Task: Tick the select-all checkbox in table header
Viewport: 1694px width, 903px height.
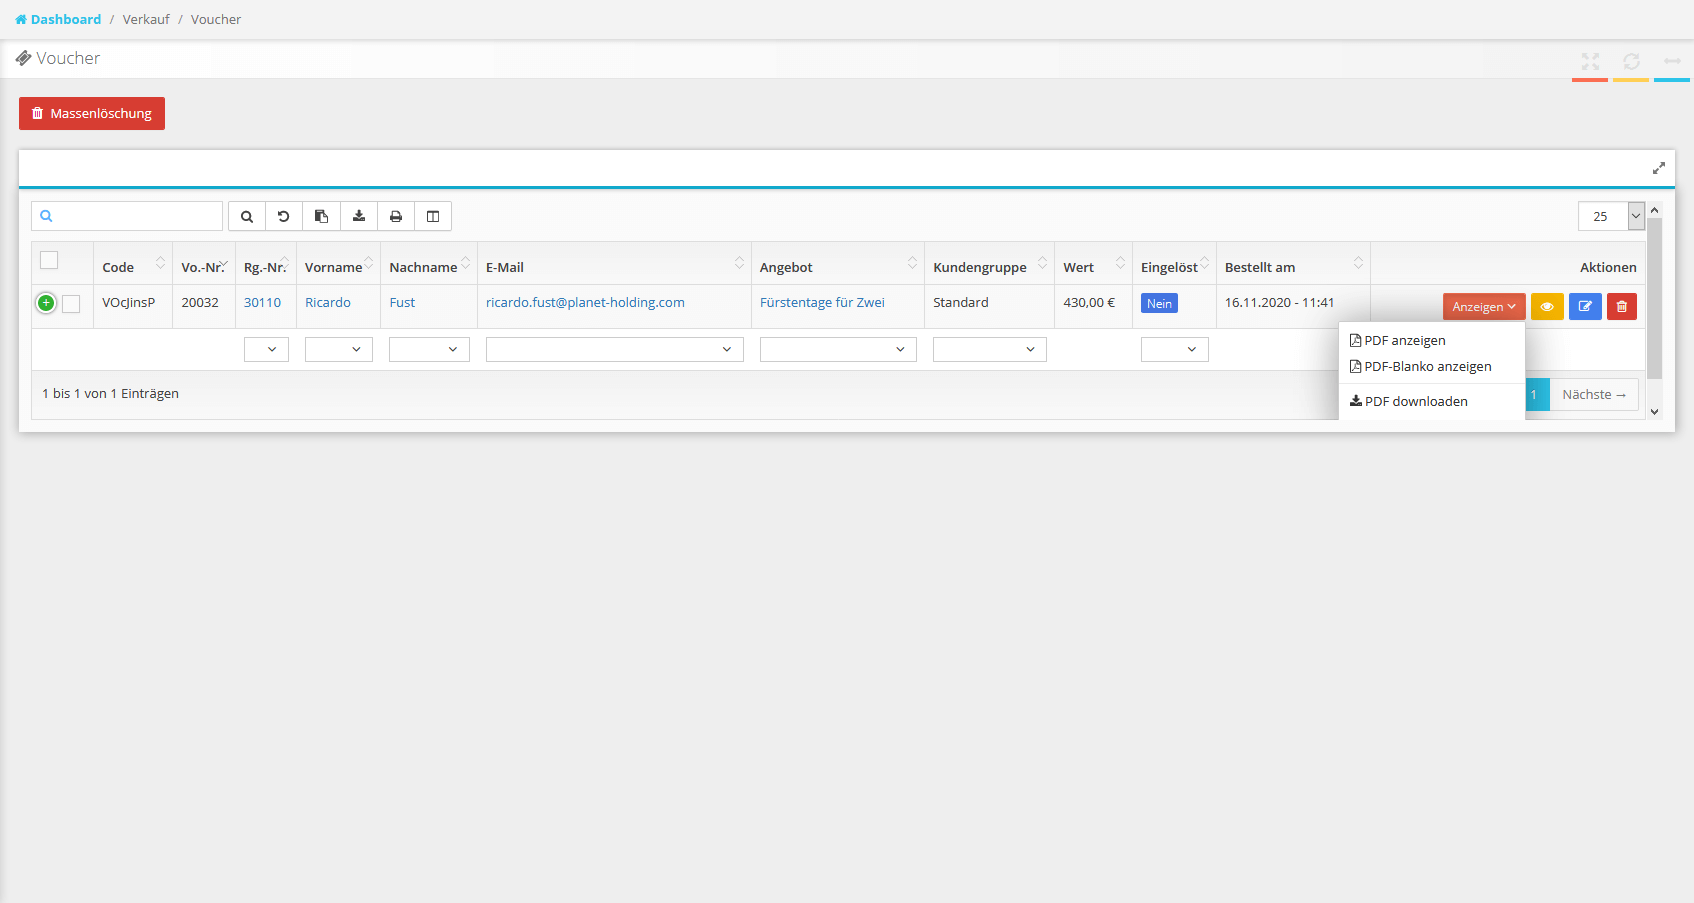Action: [49, 261]
